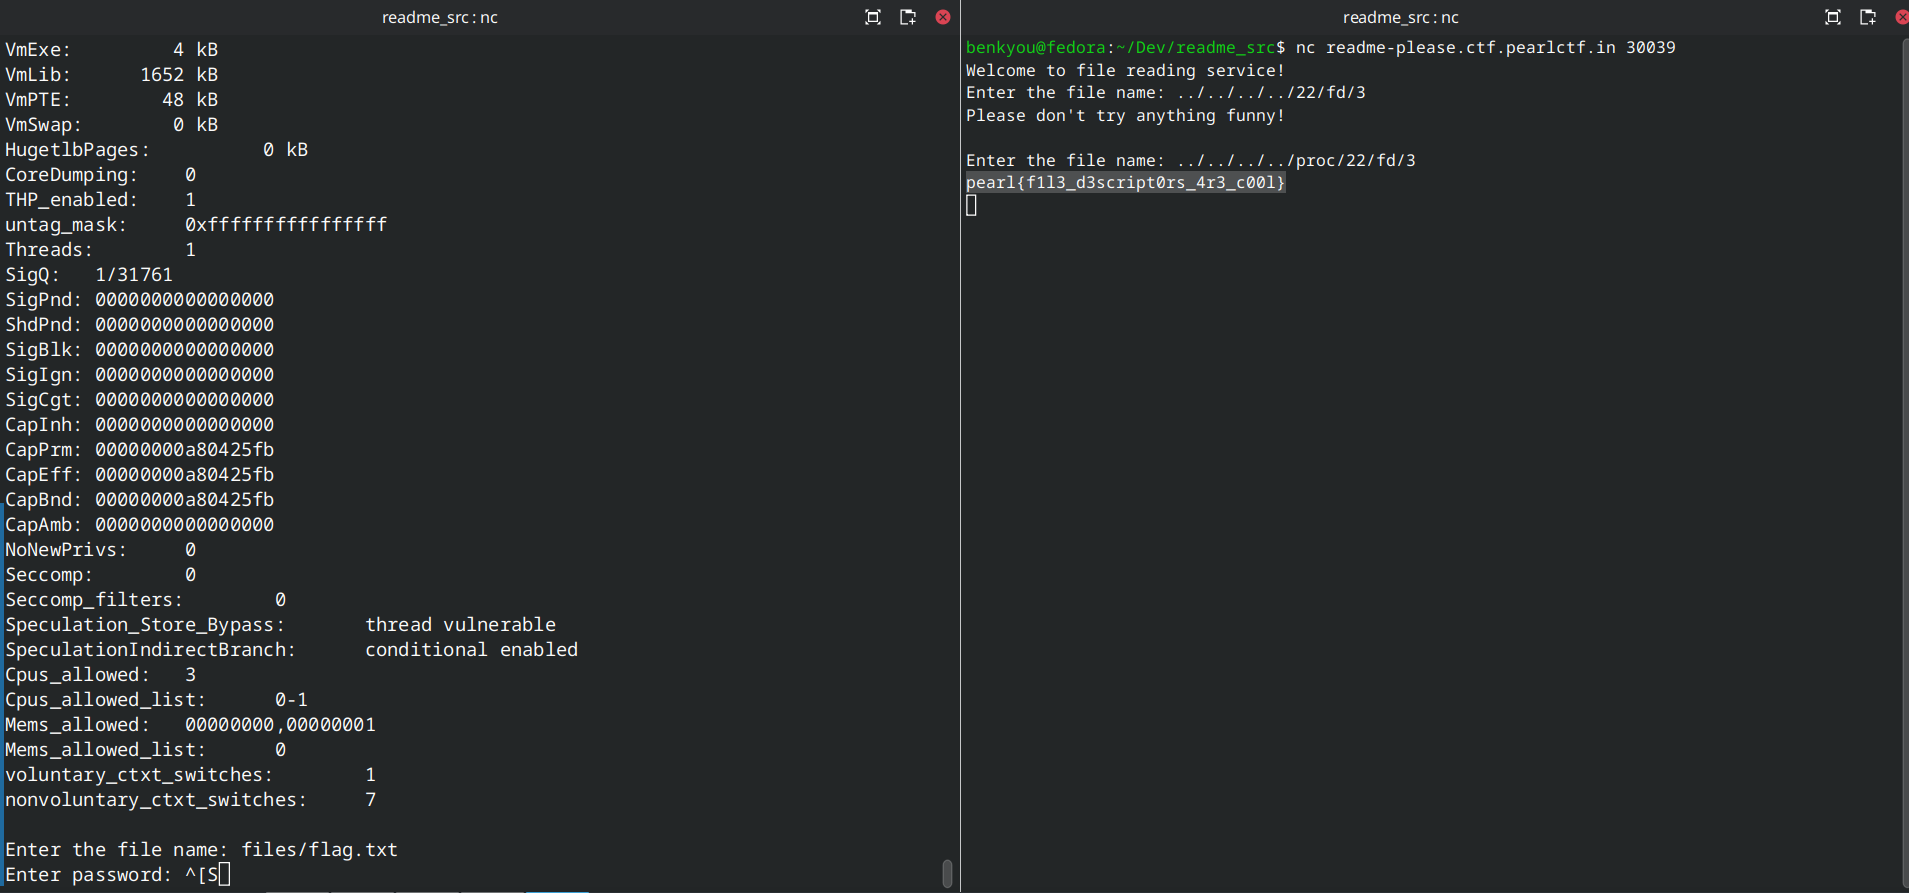Click the left pane title readme_src : nc
Screen dimensions: 1909x893
tap(440, 17)
